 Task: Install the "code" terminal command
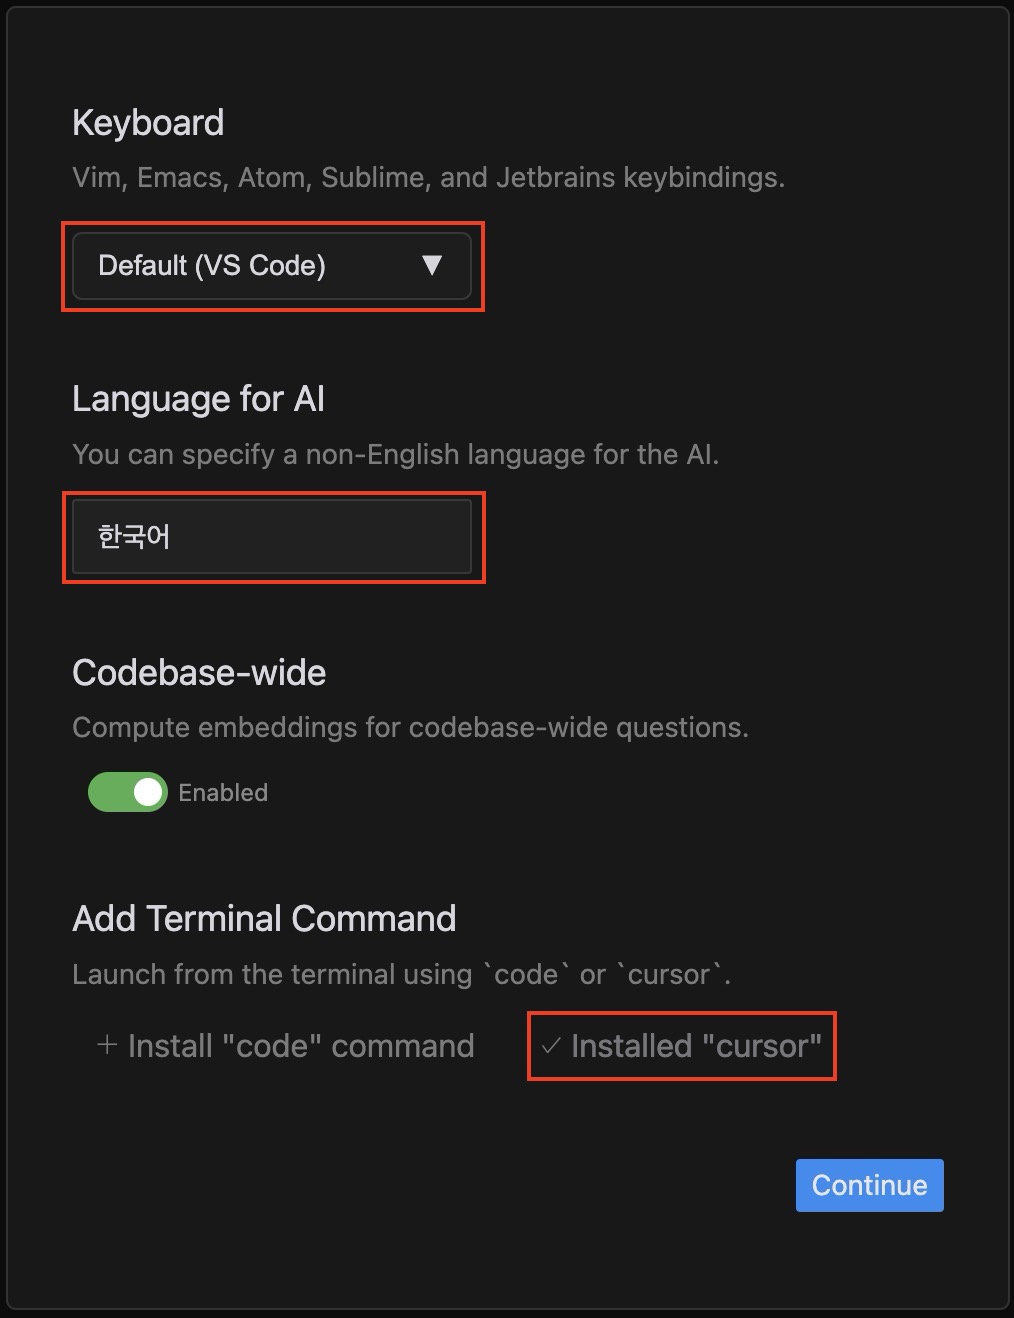(x=285, y=1046)
